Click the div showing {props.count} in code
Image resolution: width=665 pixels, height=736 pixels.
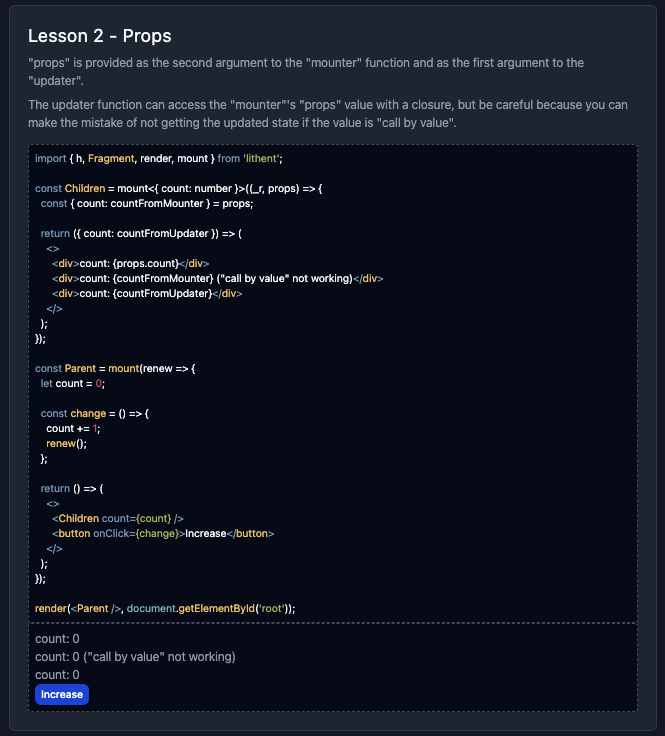tap(130, 263)
